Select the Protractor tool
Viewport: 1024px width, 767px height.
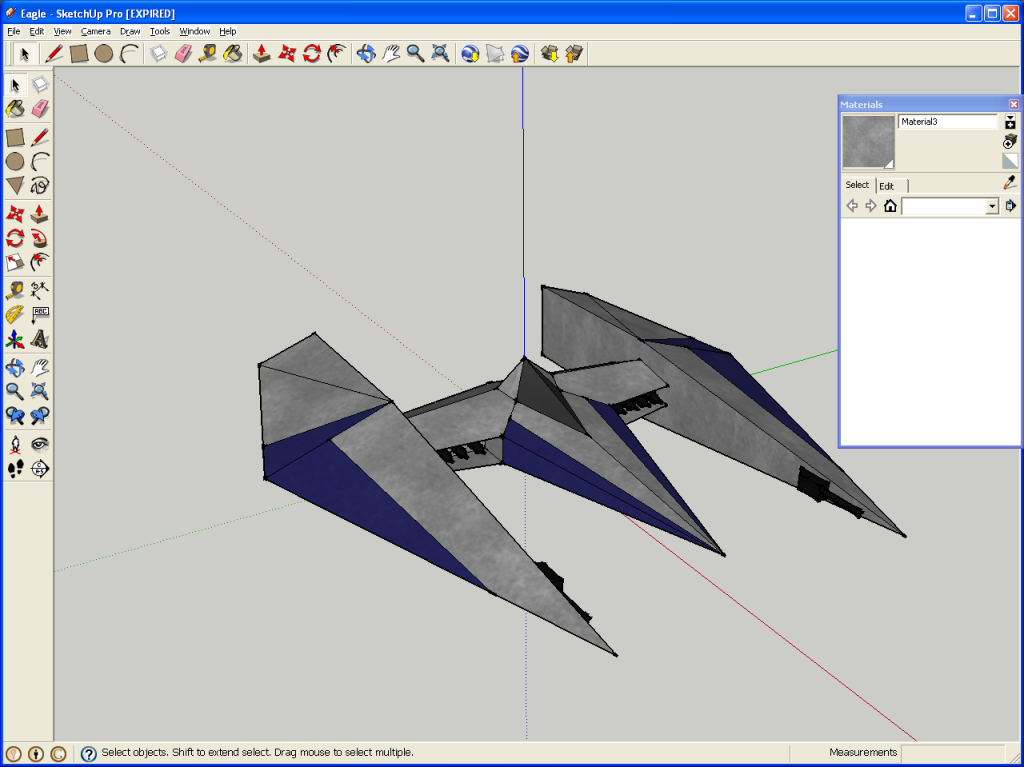coord(15,315)
